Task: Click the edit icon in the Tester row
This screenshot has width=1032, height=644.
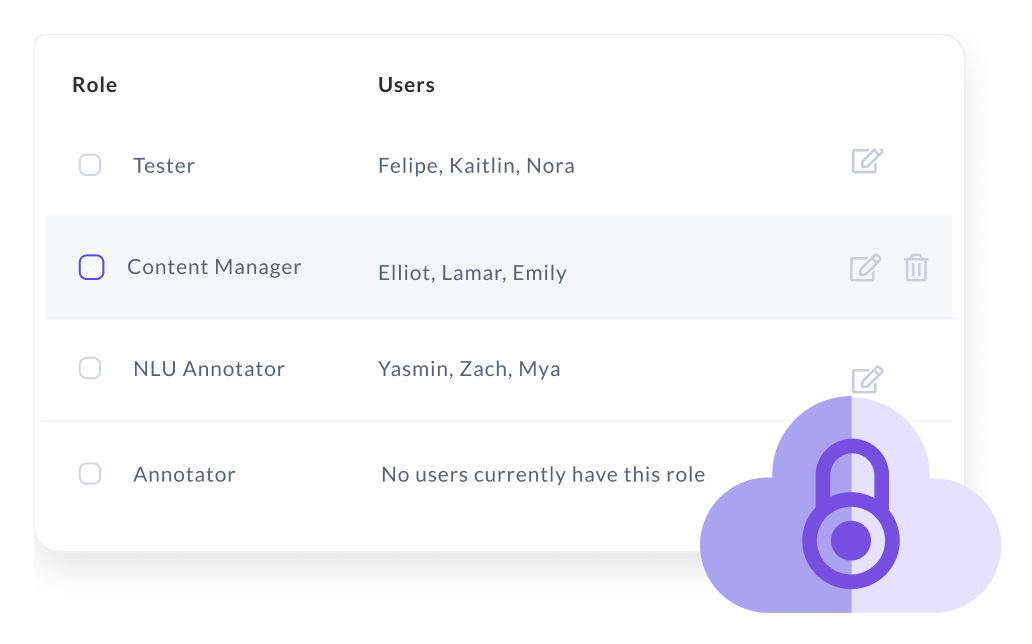Action: (x=866, y=161)
